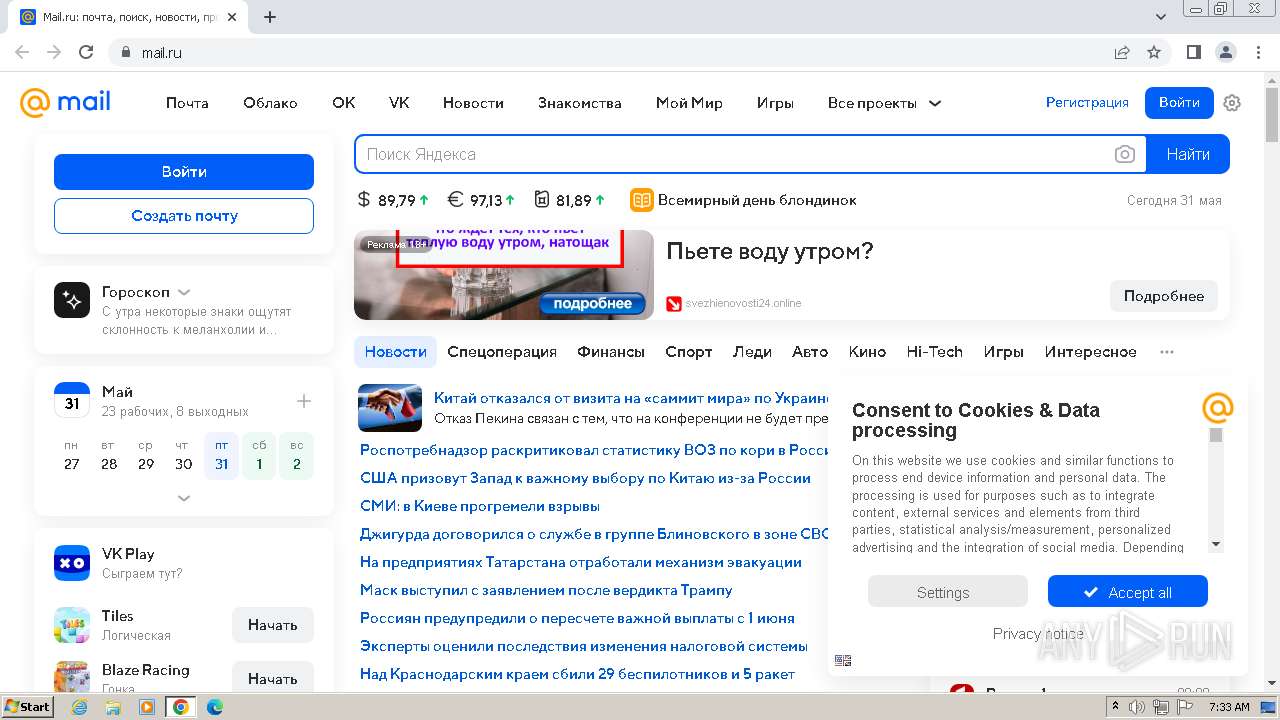Open the Маск Trump verdict headline
Image resolution: width=1280 pixels, height=720 pixels.
tap(546, 590)
